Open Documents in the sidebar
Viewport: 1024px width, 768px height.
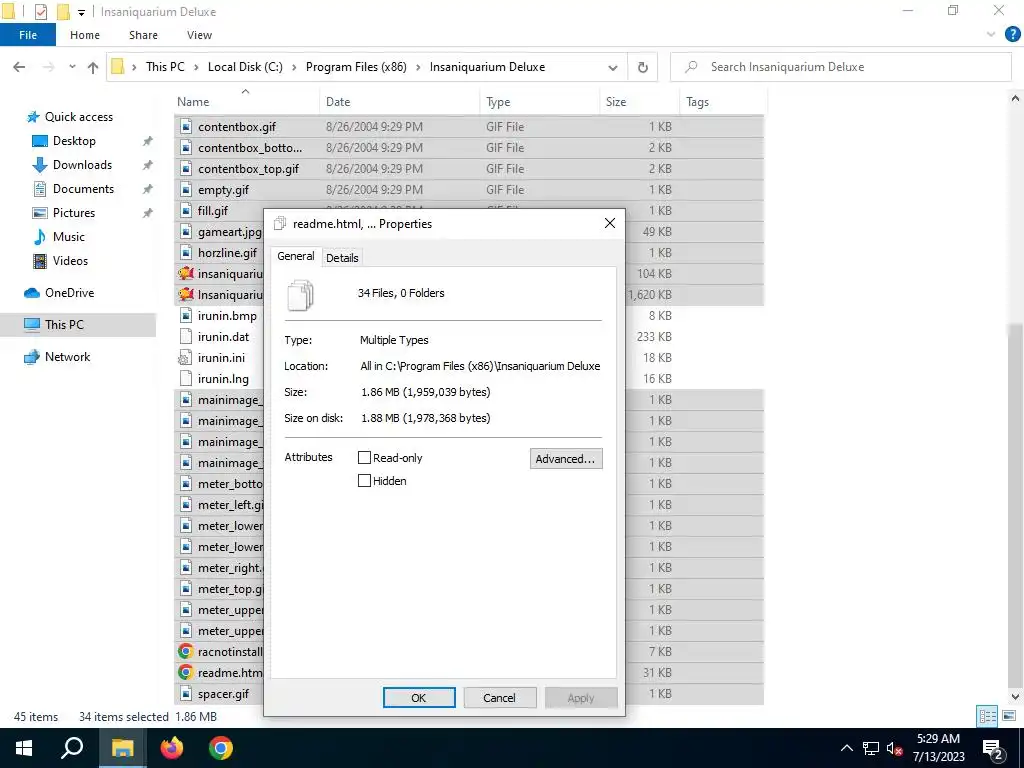[83, 189]
